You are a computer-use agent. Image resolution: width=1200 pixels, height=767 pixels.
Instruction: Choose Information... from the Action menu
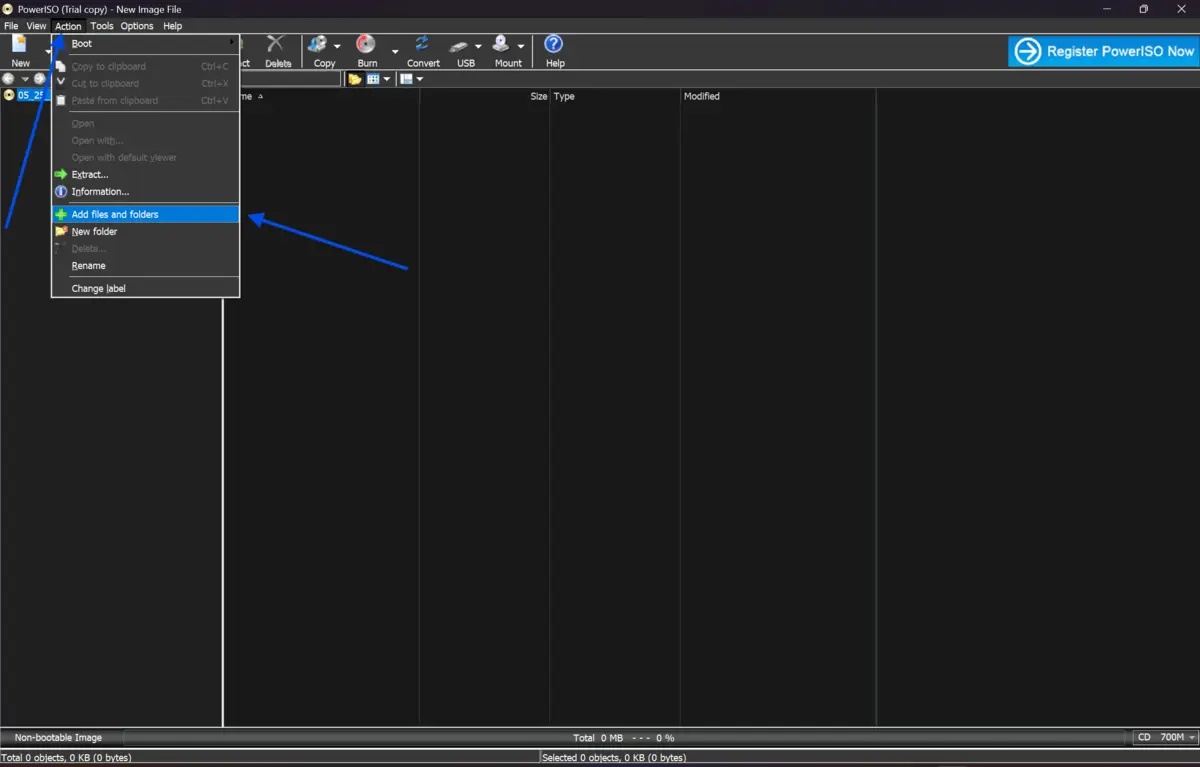click(146, 191)
